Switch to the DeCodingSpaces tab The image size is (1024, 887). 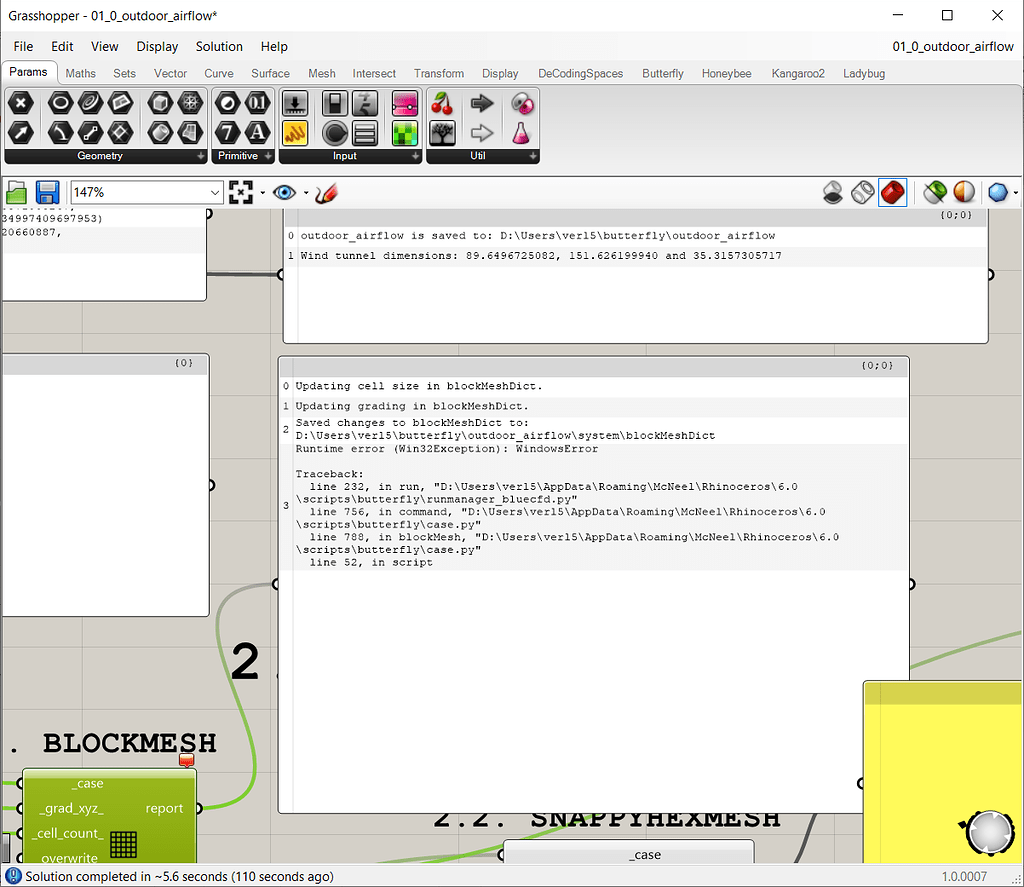click(580, 74)
